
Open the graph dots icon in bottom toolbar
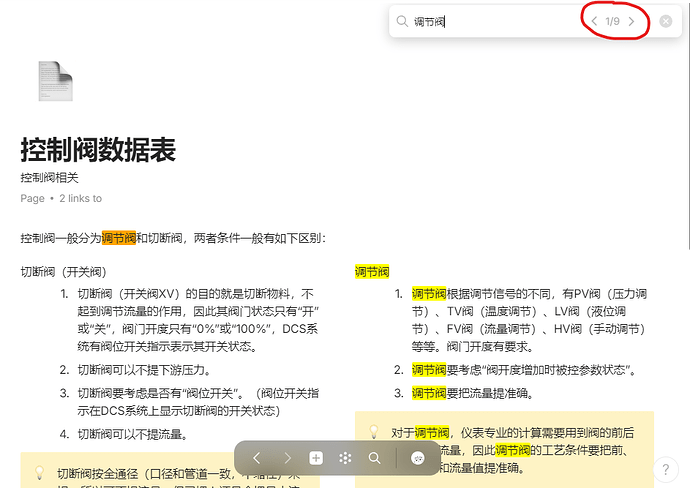tap(345, 458)
